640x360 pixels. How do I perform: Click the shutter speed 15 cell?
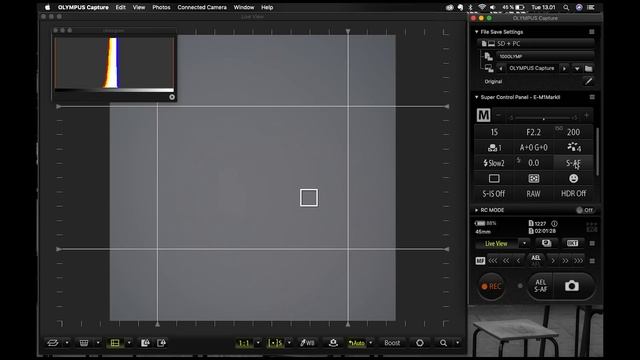click(x=494, y=132)
